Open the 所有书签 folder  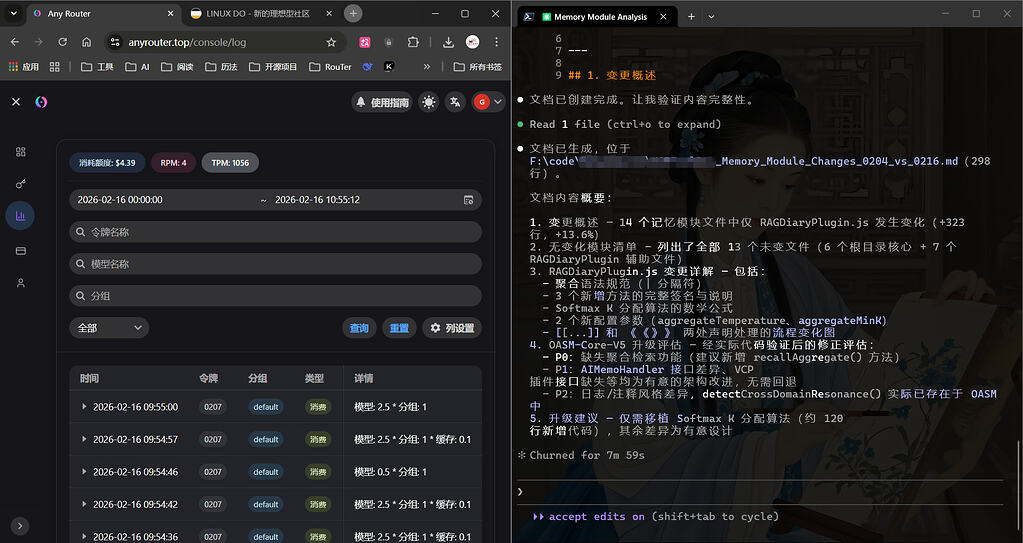pyautogui.click(x=478, y=67)
